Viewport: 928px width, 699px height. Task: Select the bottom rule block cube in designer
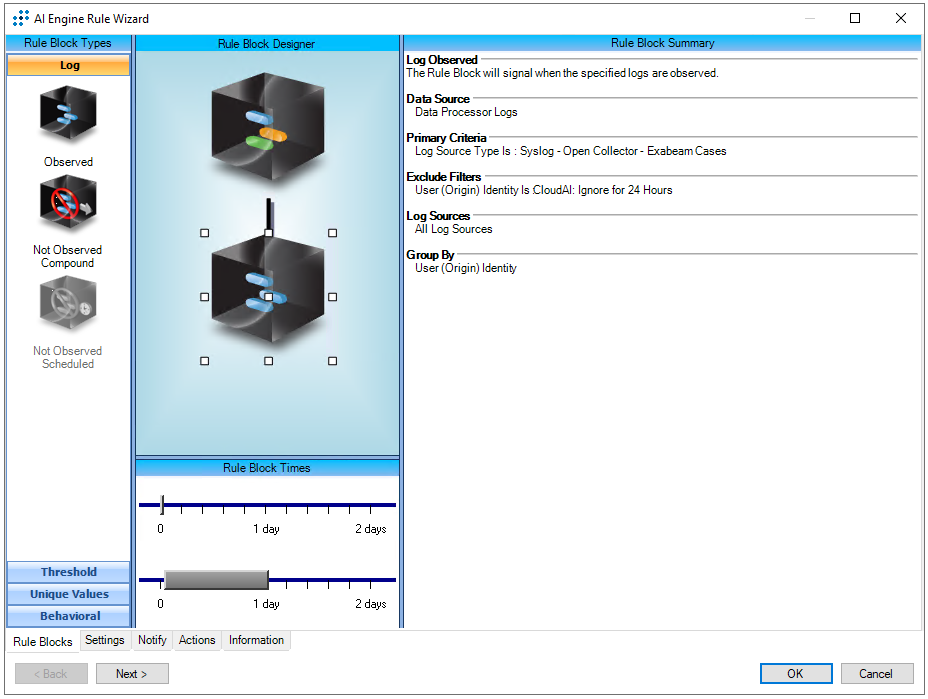tap(267, 296)
